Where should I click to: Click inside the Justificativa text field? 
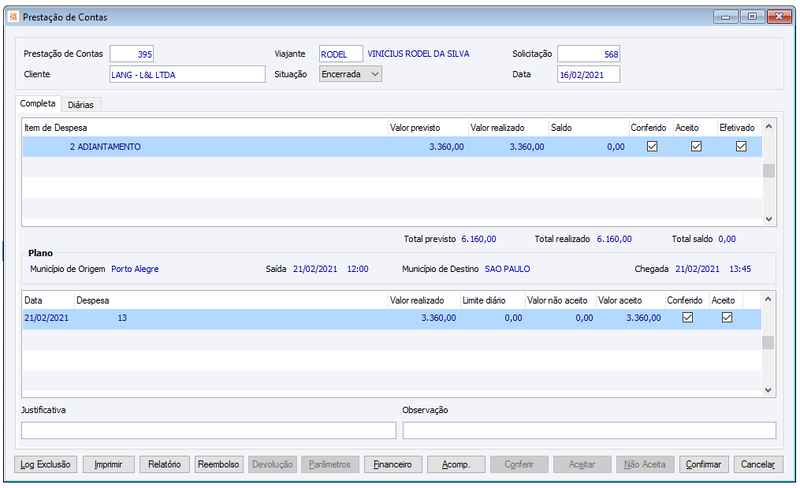pos(209,430)
